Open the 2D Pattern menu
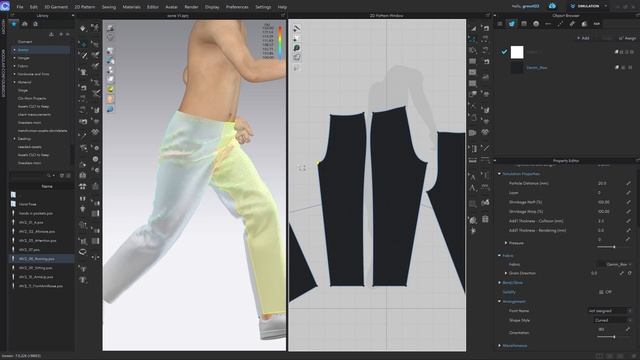640x360 pixels. pyautogui.click(x=84, y=7)
